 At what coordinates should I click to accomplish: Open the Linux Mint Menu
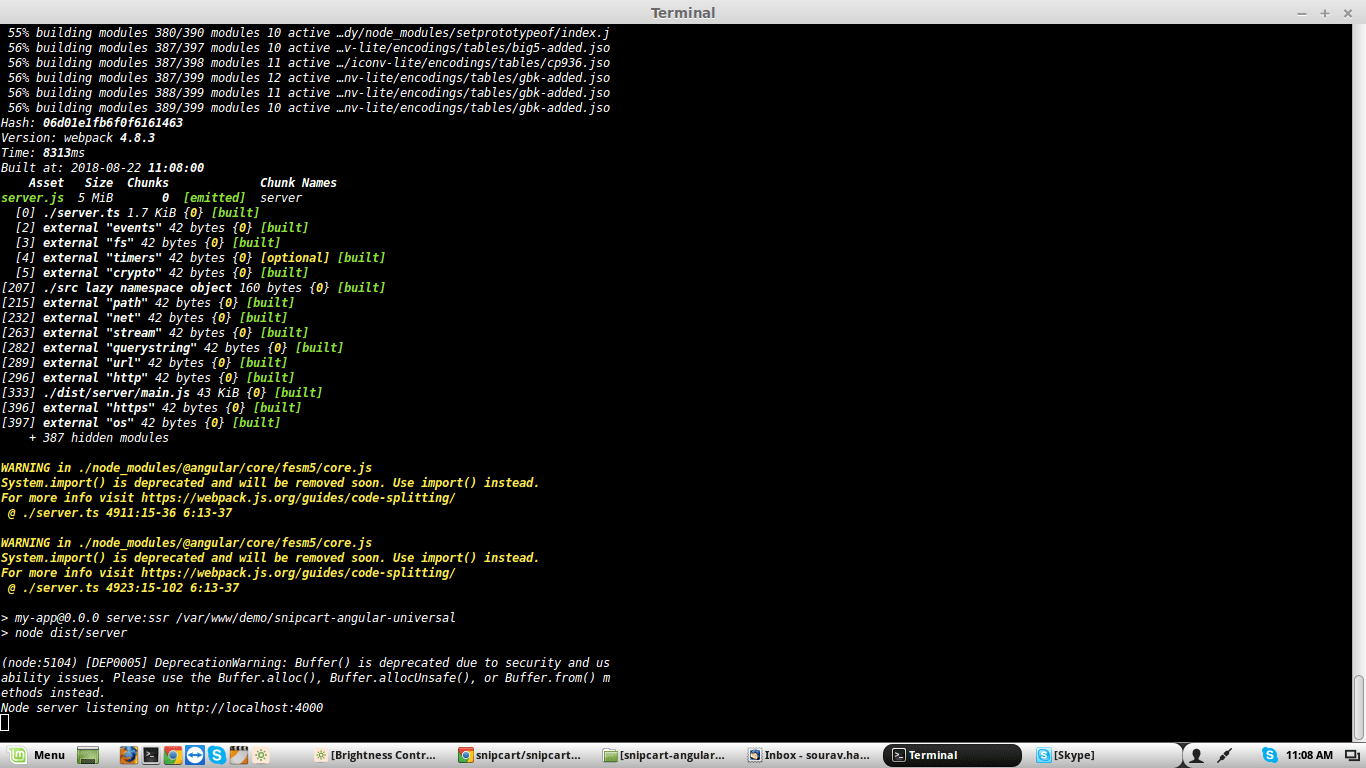click(x=40, y=755)
